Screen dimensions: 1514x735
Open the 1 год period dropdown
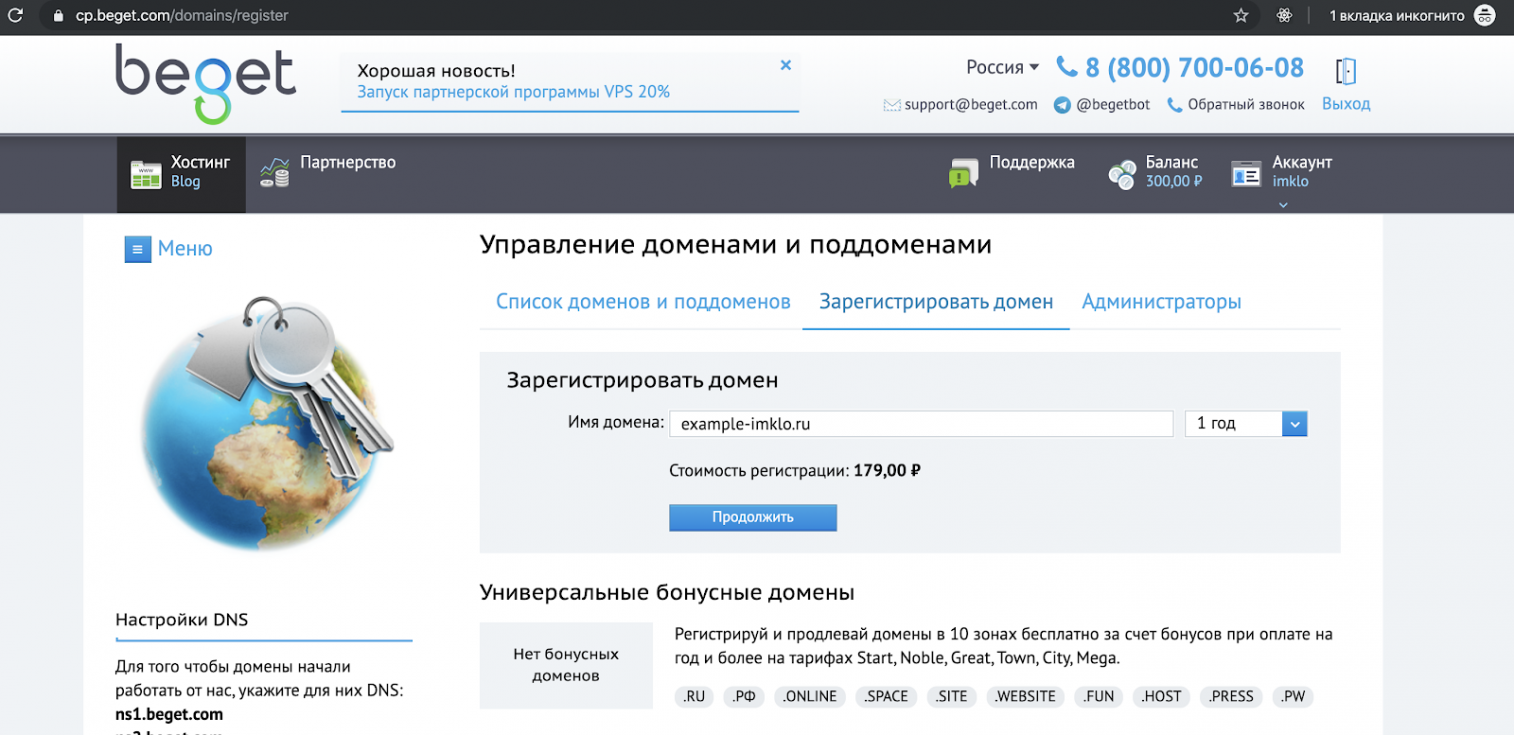1246,424
